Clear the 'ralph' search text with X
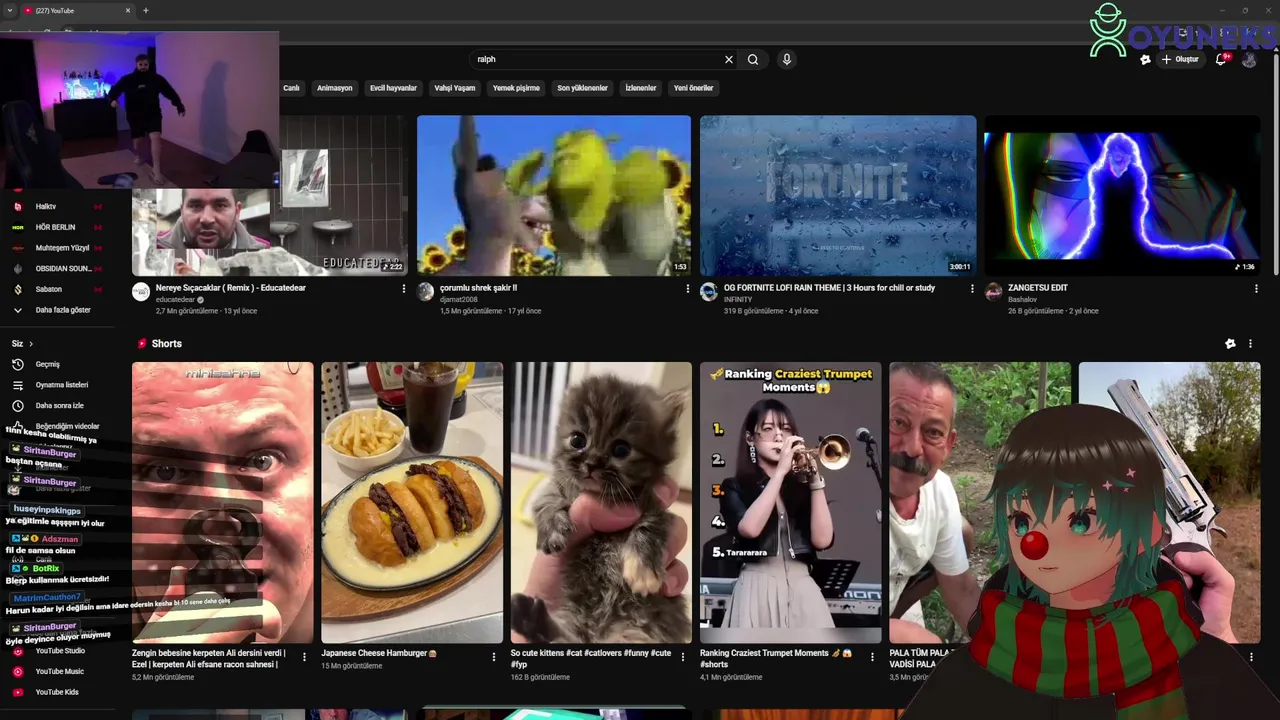The width and height of the screenshot is (1280, 720). (x=729, y=60)
